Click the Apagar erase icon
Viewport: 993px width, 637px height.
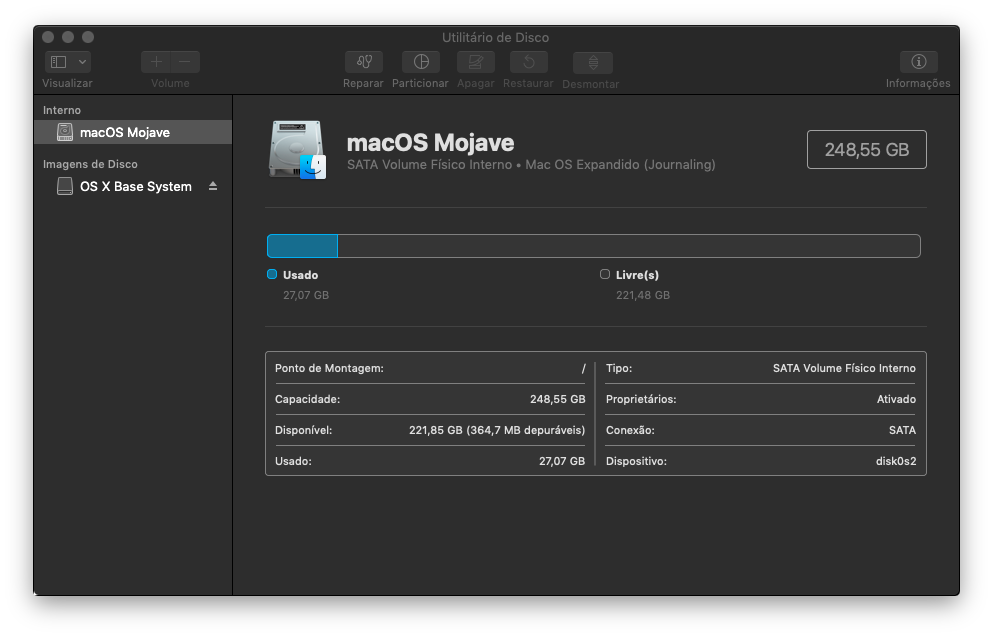coord(476,62)
